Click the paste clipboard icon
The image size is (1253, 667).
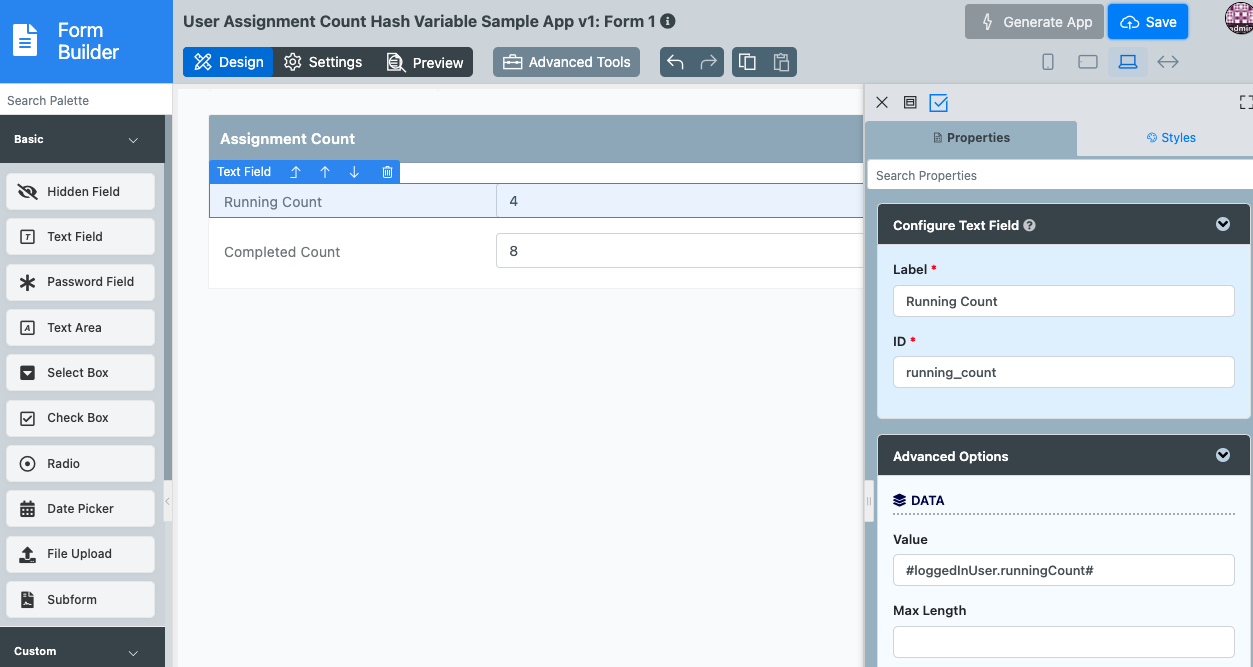(x=781, y=62)
